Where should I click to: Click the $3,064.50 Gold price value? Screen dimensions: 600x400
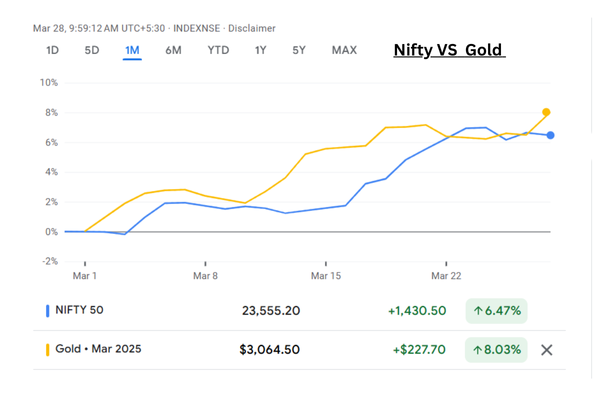pyautogui.click(x=270, y=349)
